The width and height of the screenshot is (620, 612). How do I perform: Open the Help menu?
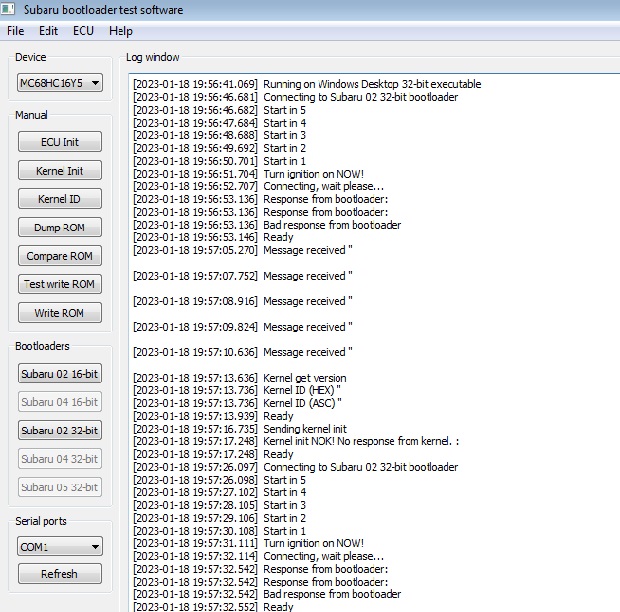(x=120, y=31)
